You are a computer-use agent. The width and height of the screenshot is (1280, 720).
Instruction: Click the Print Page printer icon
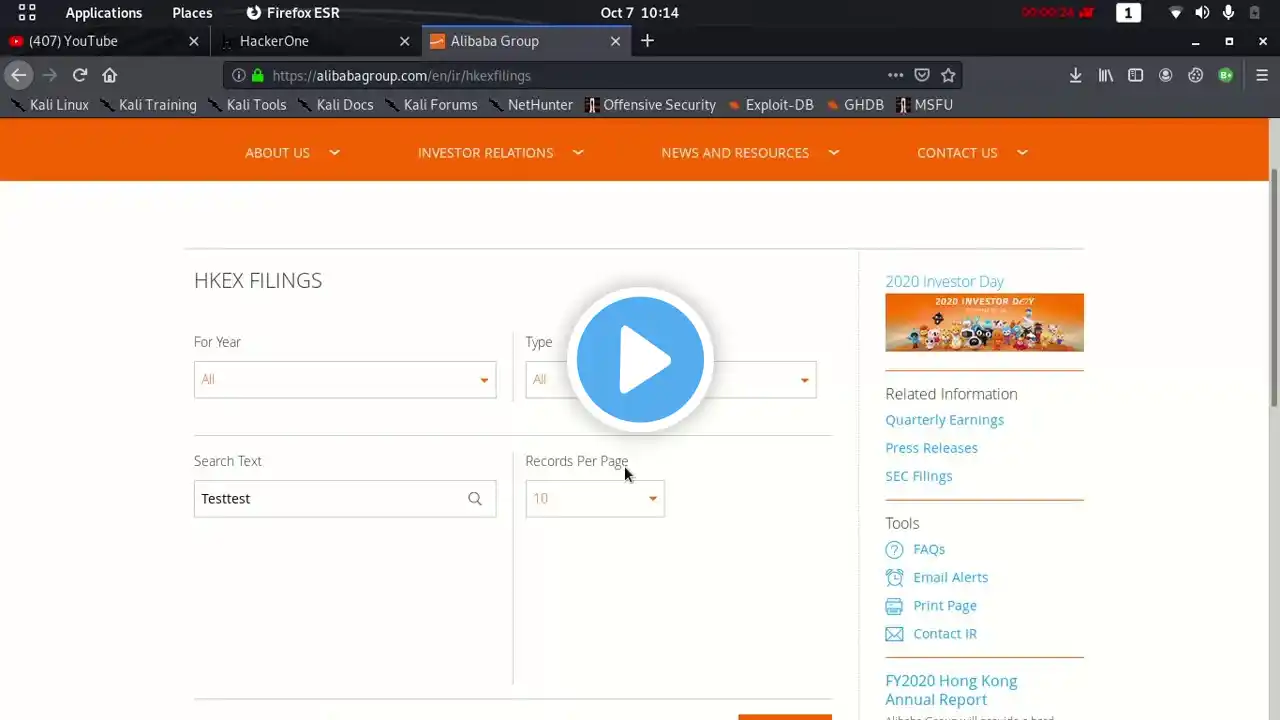coord(894,606)
